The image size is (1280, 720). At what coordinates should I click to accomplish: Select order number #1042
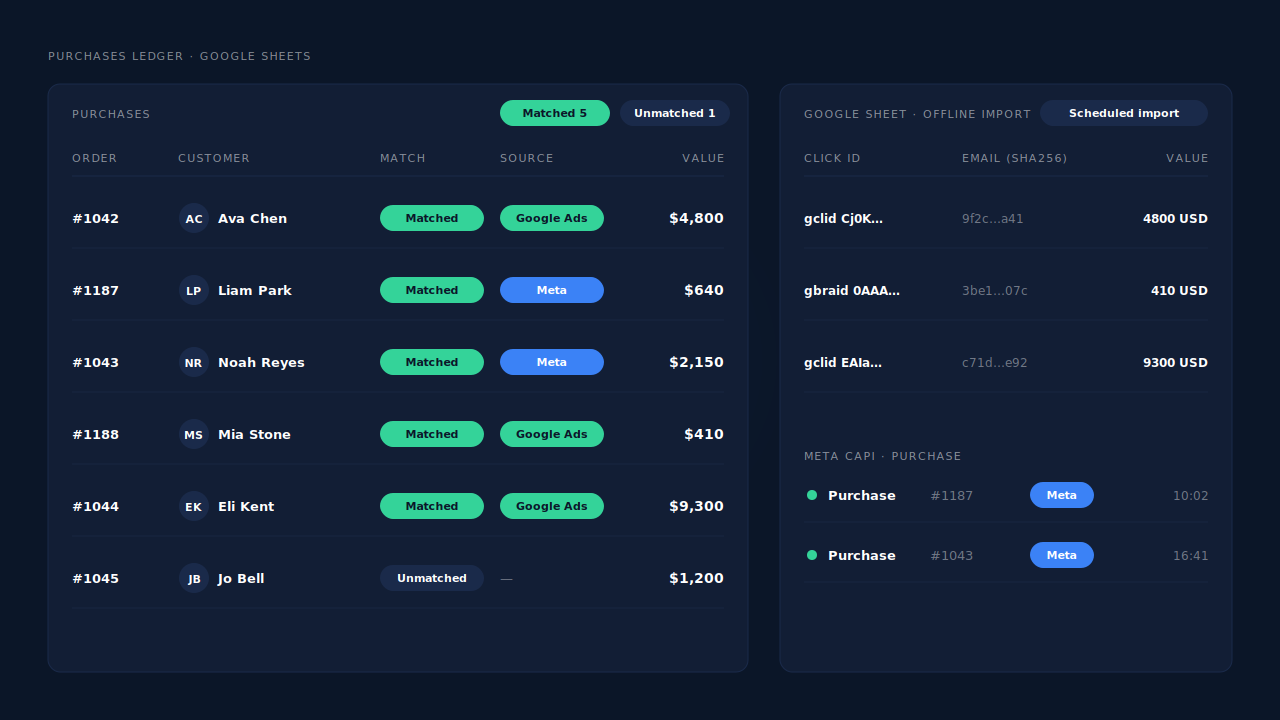[95, 218]
